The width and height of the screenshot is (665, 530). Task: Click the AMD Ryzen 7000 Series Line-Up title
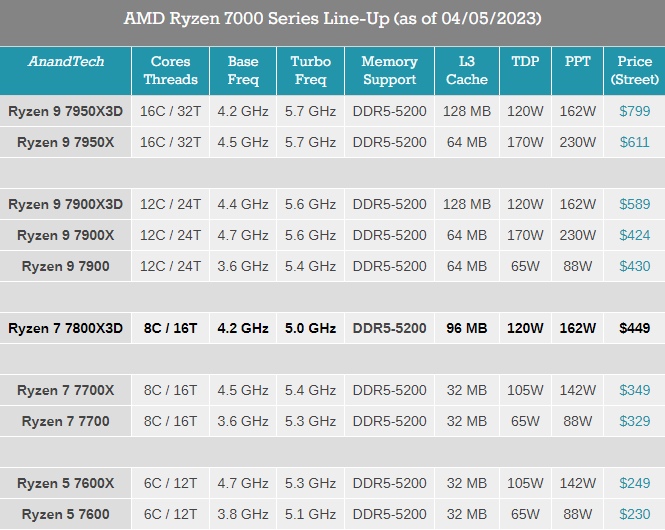click(x=332, y=19)
